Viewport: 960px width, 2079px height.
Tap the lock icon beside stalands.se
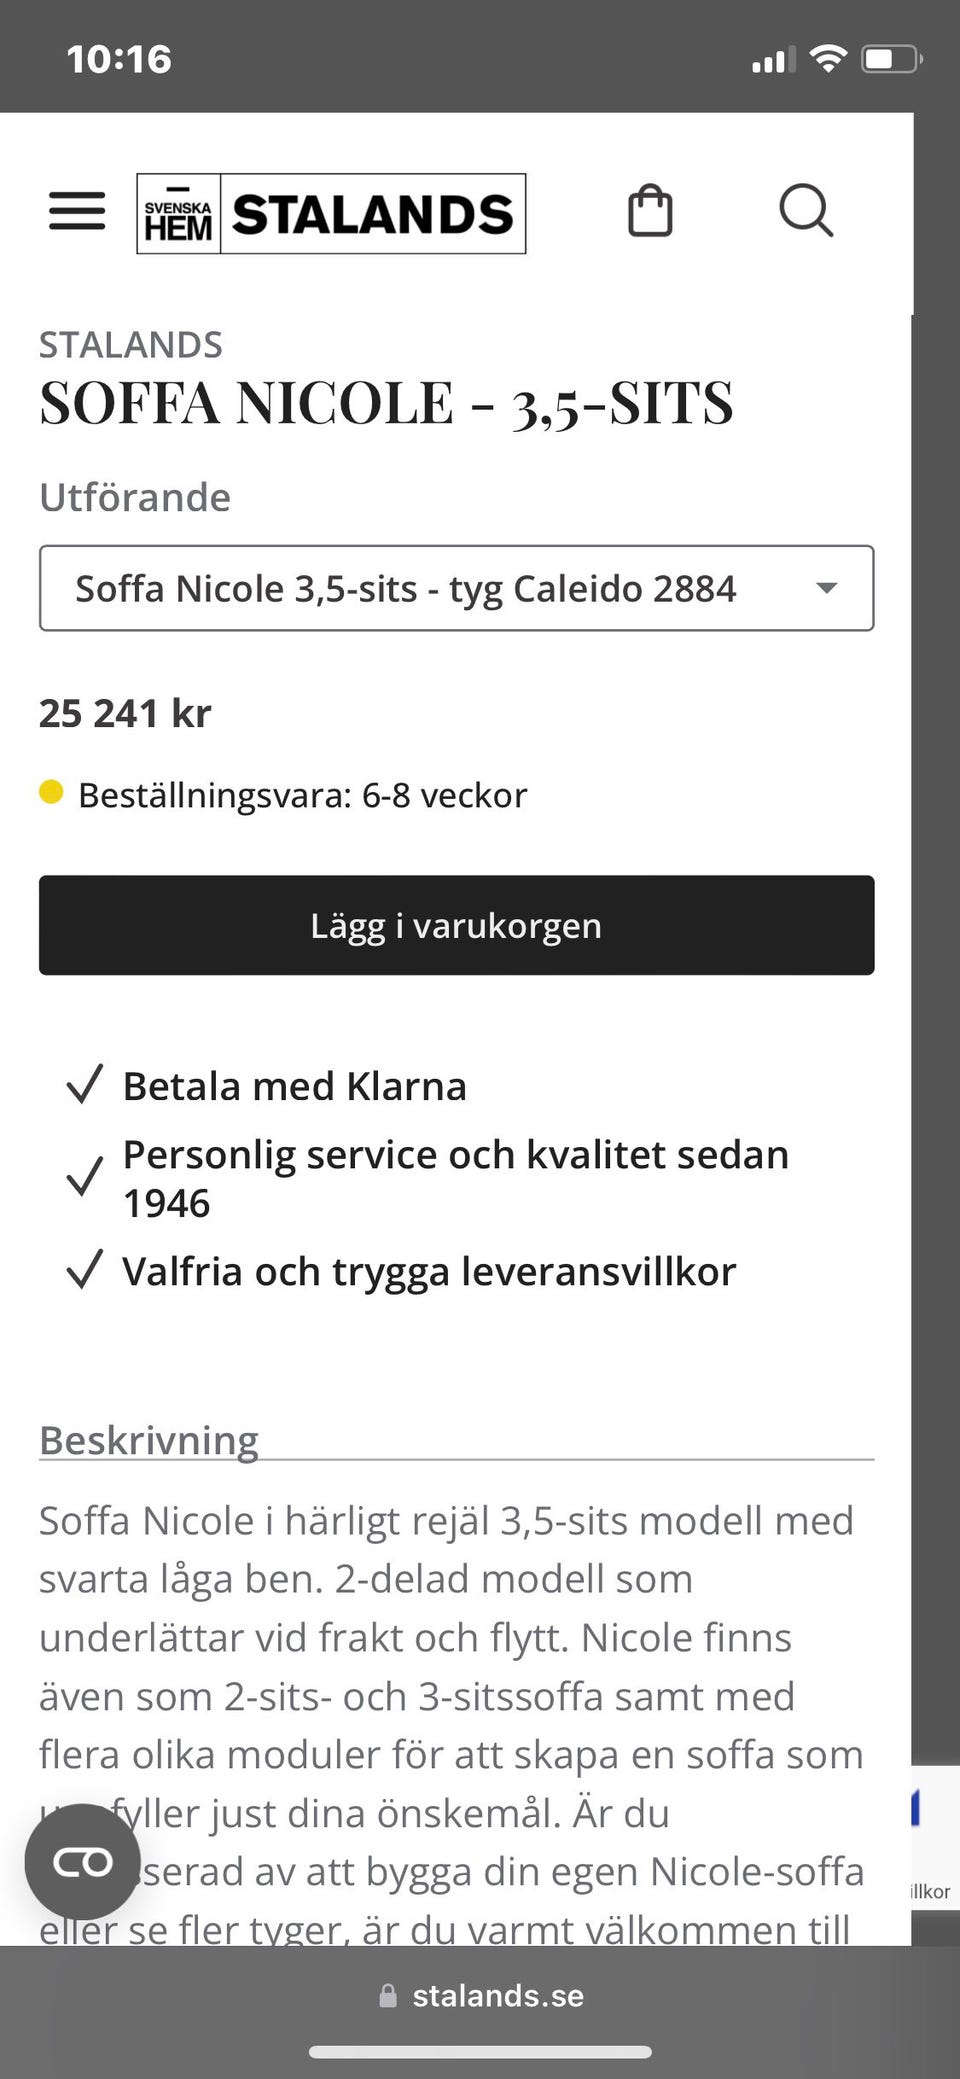pos(388,1996)
